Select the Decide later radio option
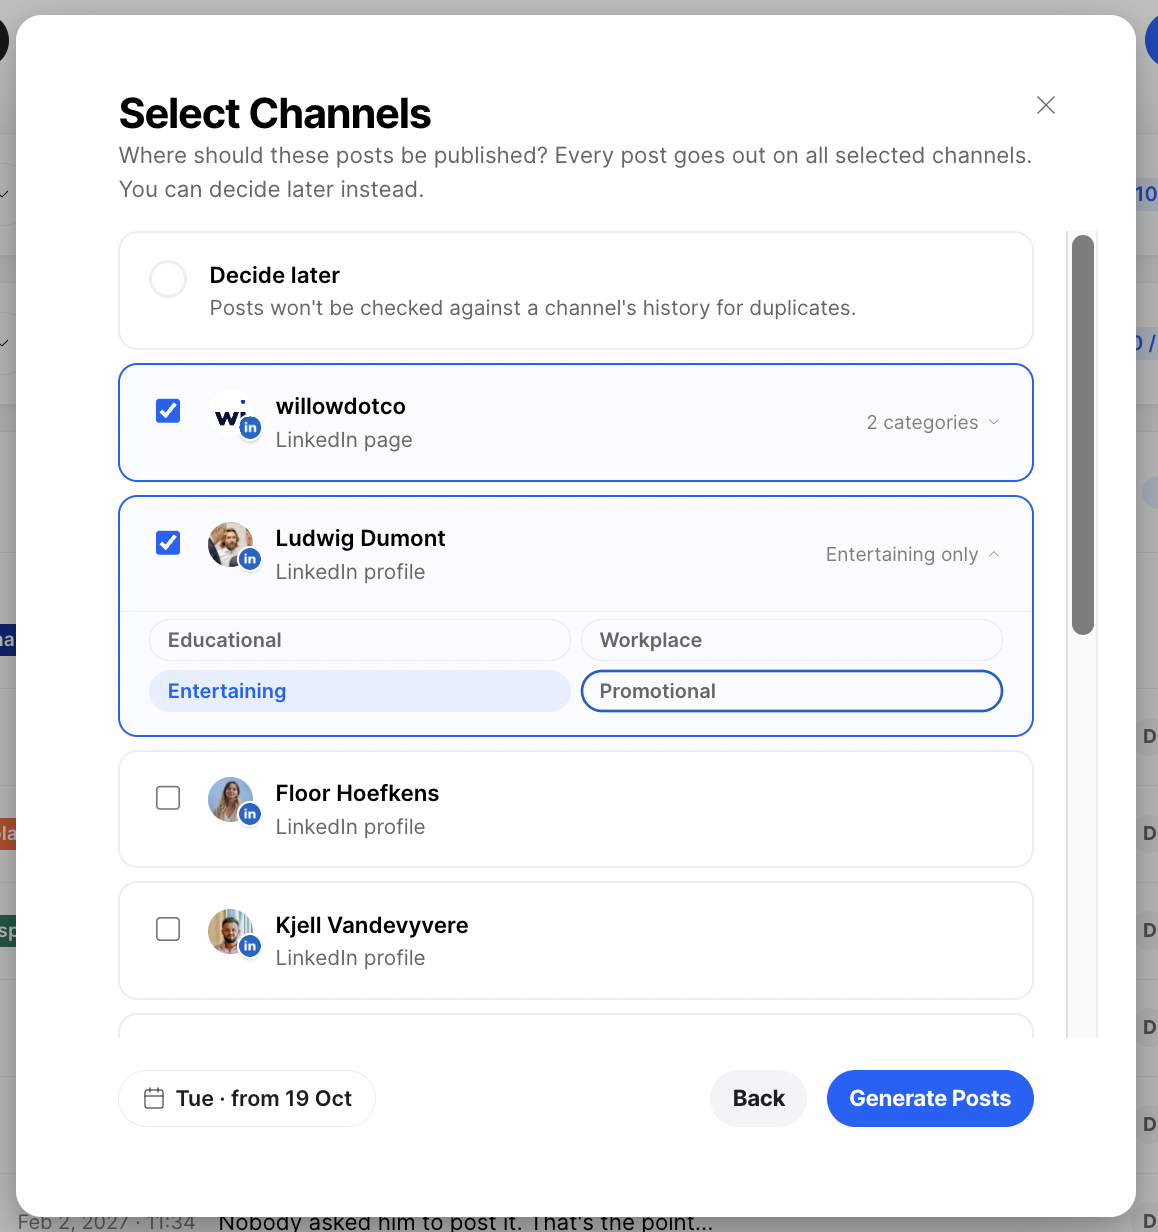The width and height of the screenshot is (1158, 1232). [168, 279]
